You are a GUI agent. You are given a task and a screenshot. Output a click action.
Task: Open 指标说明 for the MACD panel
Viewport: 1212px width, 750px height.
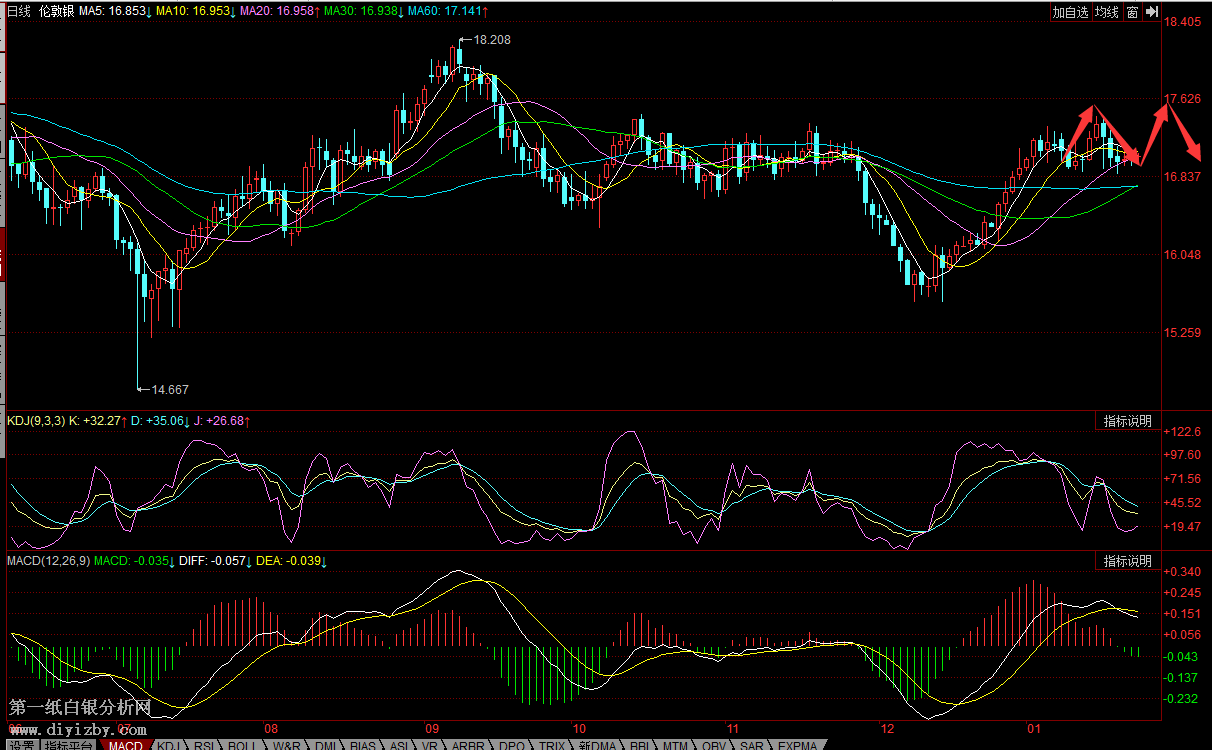[x=1127, y=561]
